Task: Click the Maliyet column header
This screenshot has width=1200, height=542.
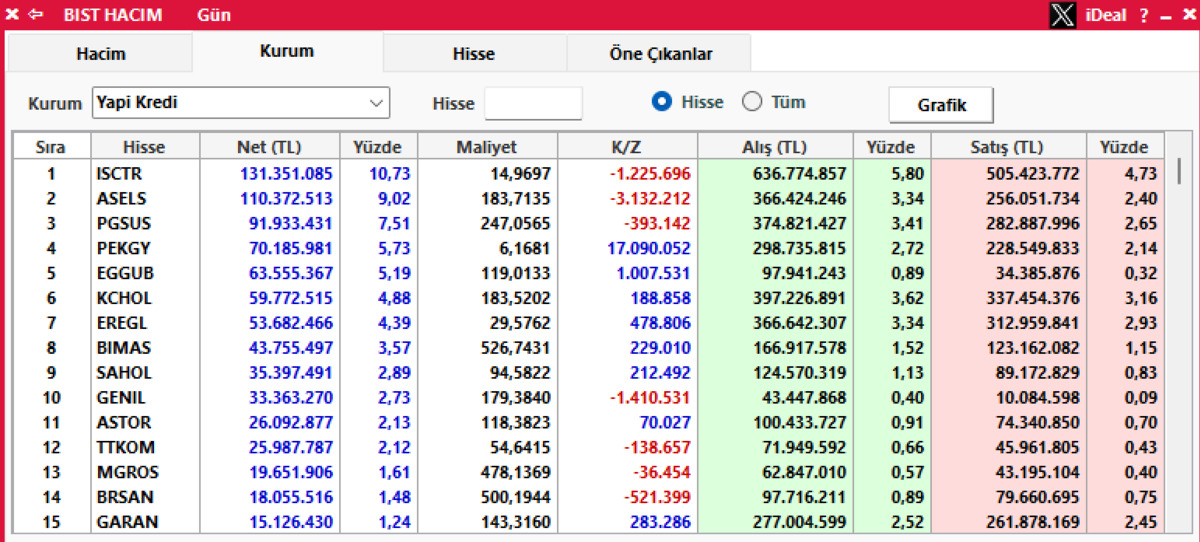Action: click(x=487, y=147)
